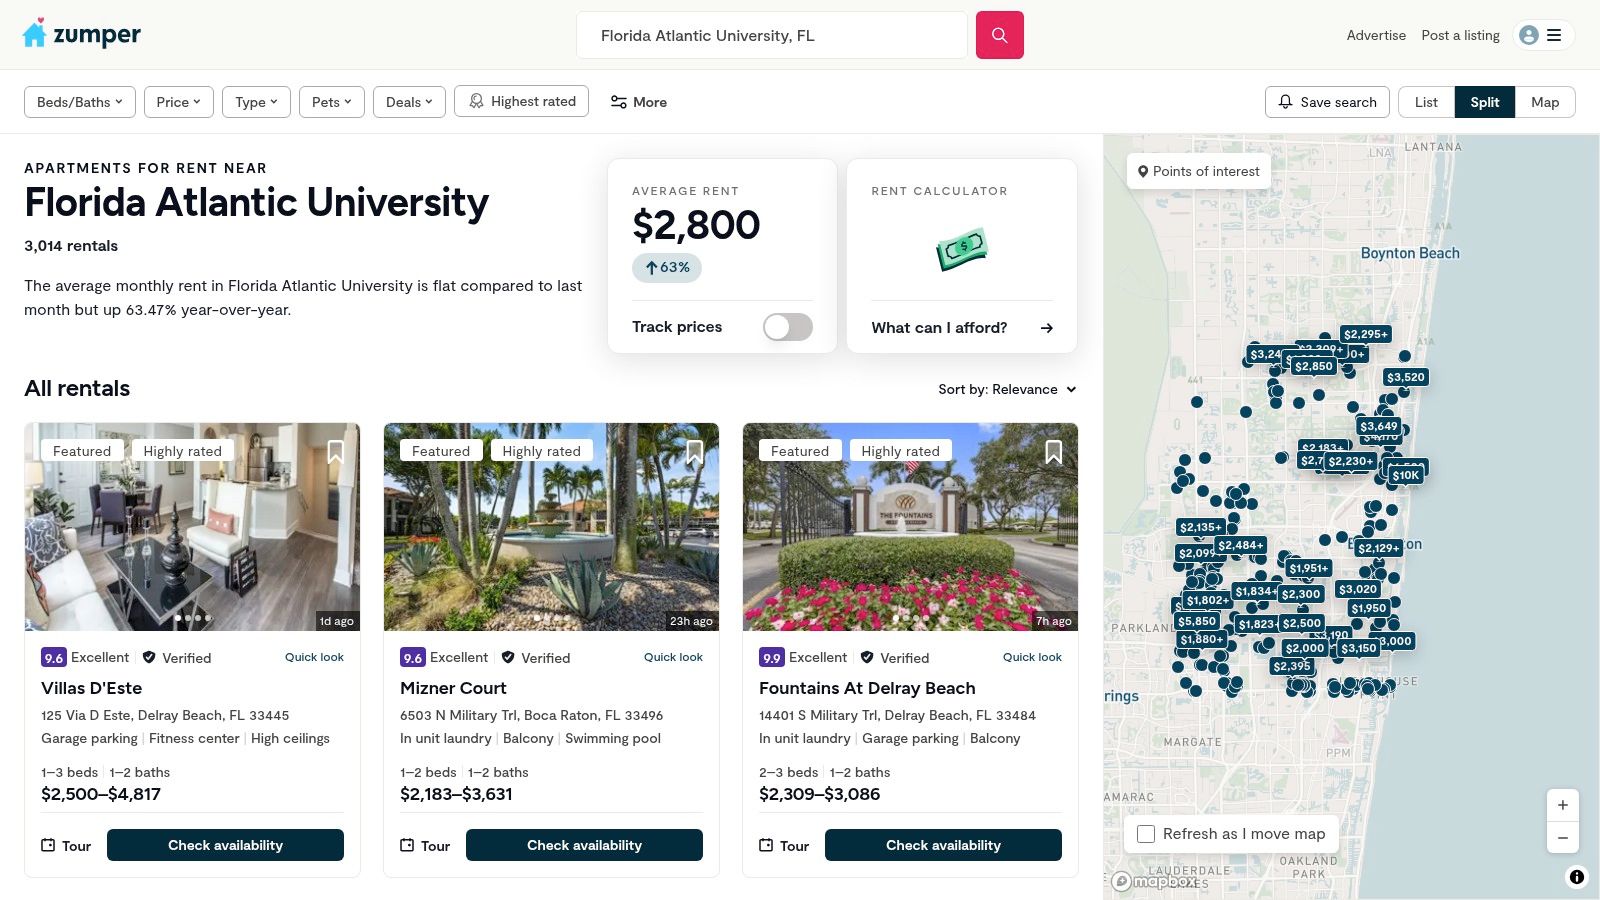Open the More filters panel

pyautogui.click(x=638, y=102)
